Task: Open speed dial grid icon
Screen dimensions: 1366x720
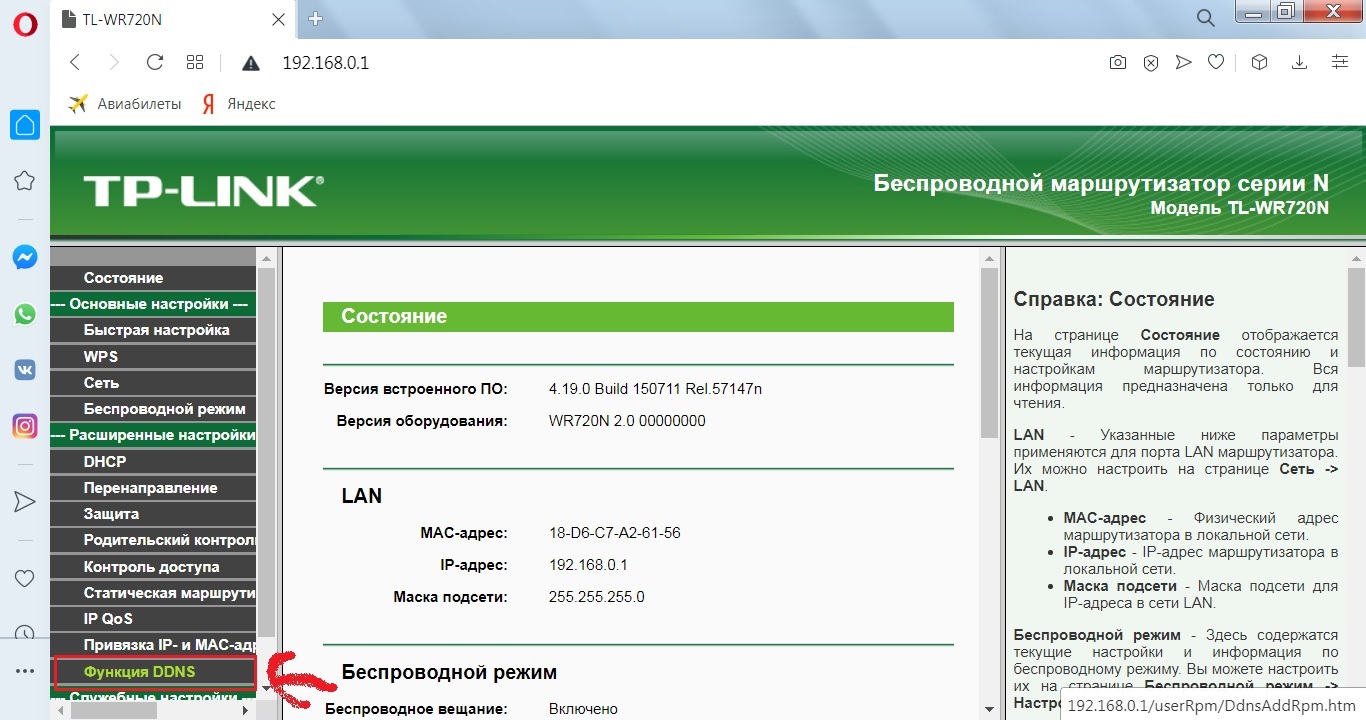Action: tap(195, 63)
